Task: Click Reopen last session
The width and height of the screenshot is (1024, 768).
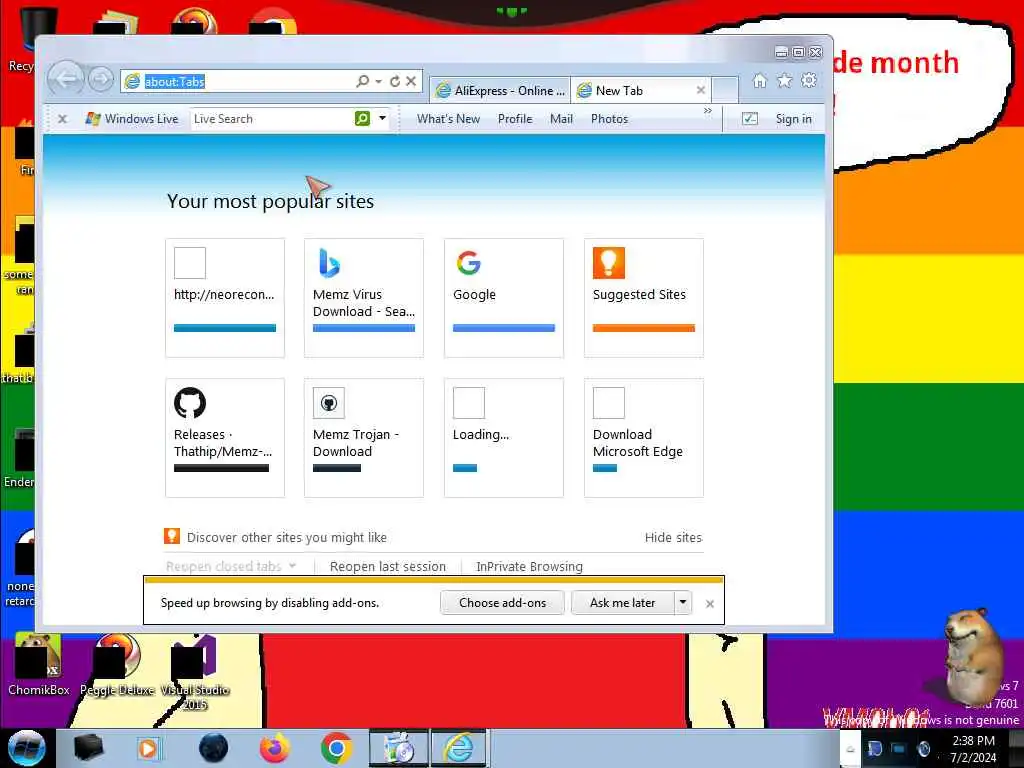Action: [x=388, y=566]
